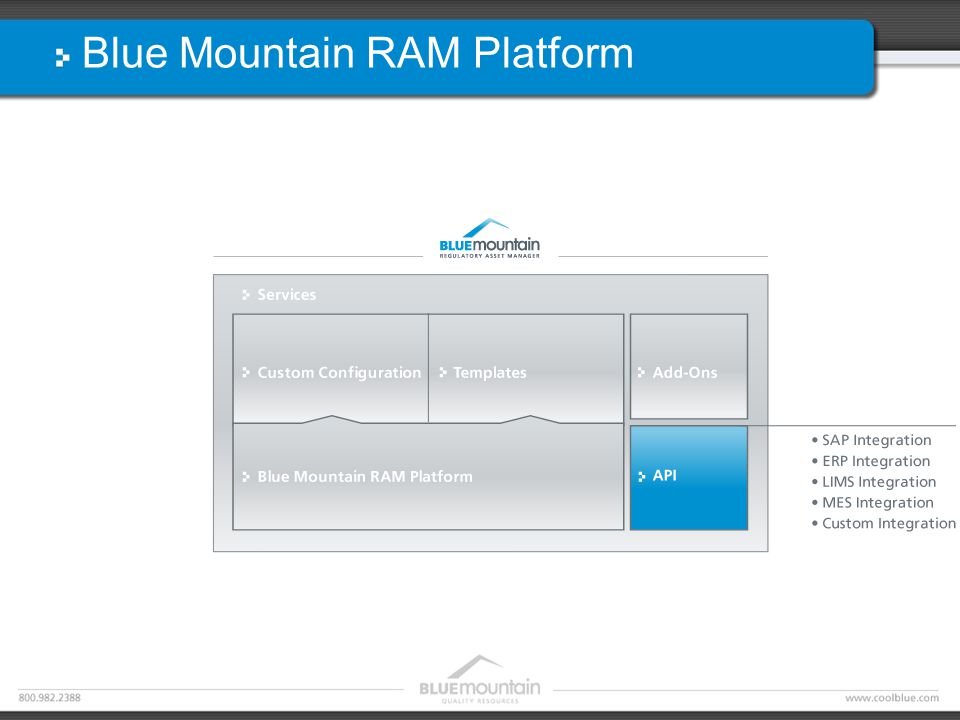Select the Templates box
Viewport: 960px width, 720px height.
tap(526, 369)
